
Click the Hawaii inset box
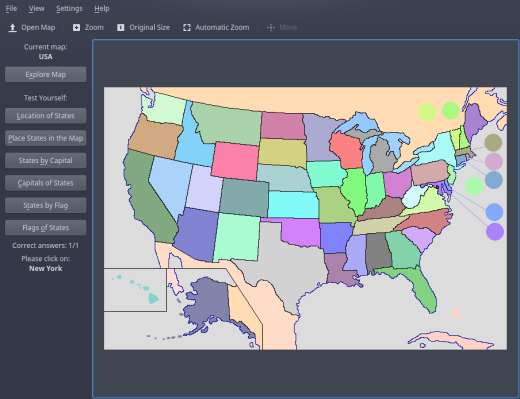[135, 290]
